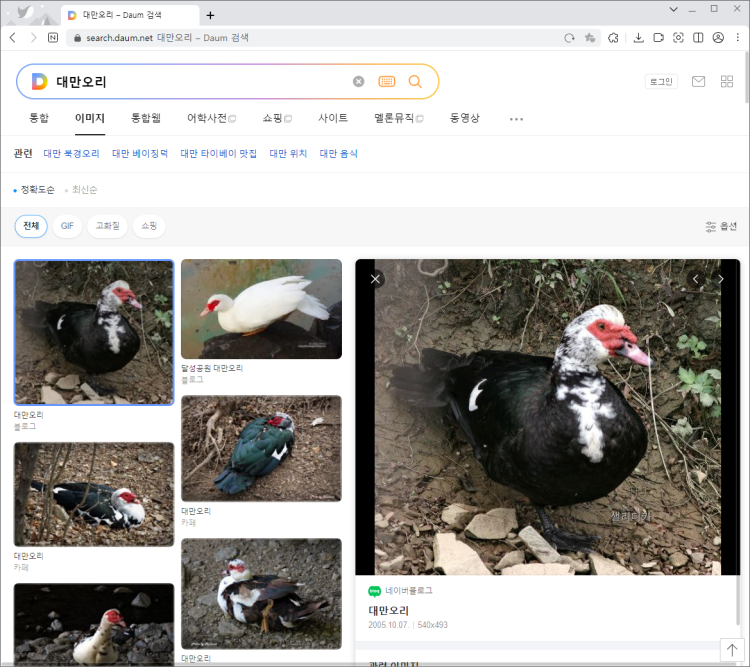View site info via lock icon

77,38
